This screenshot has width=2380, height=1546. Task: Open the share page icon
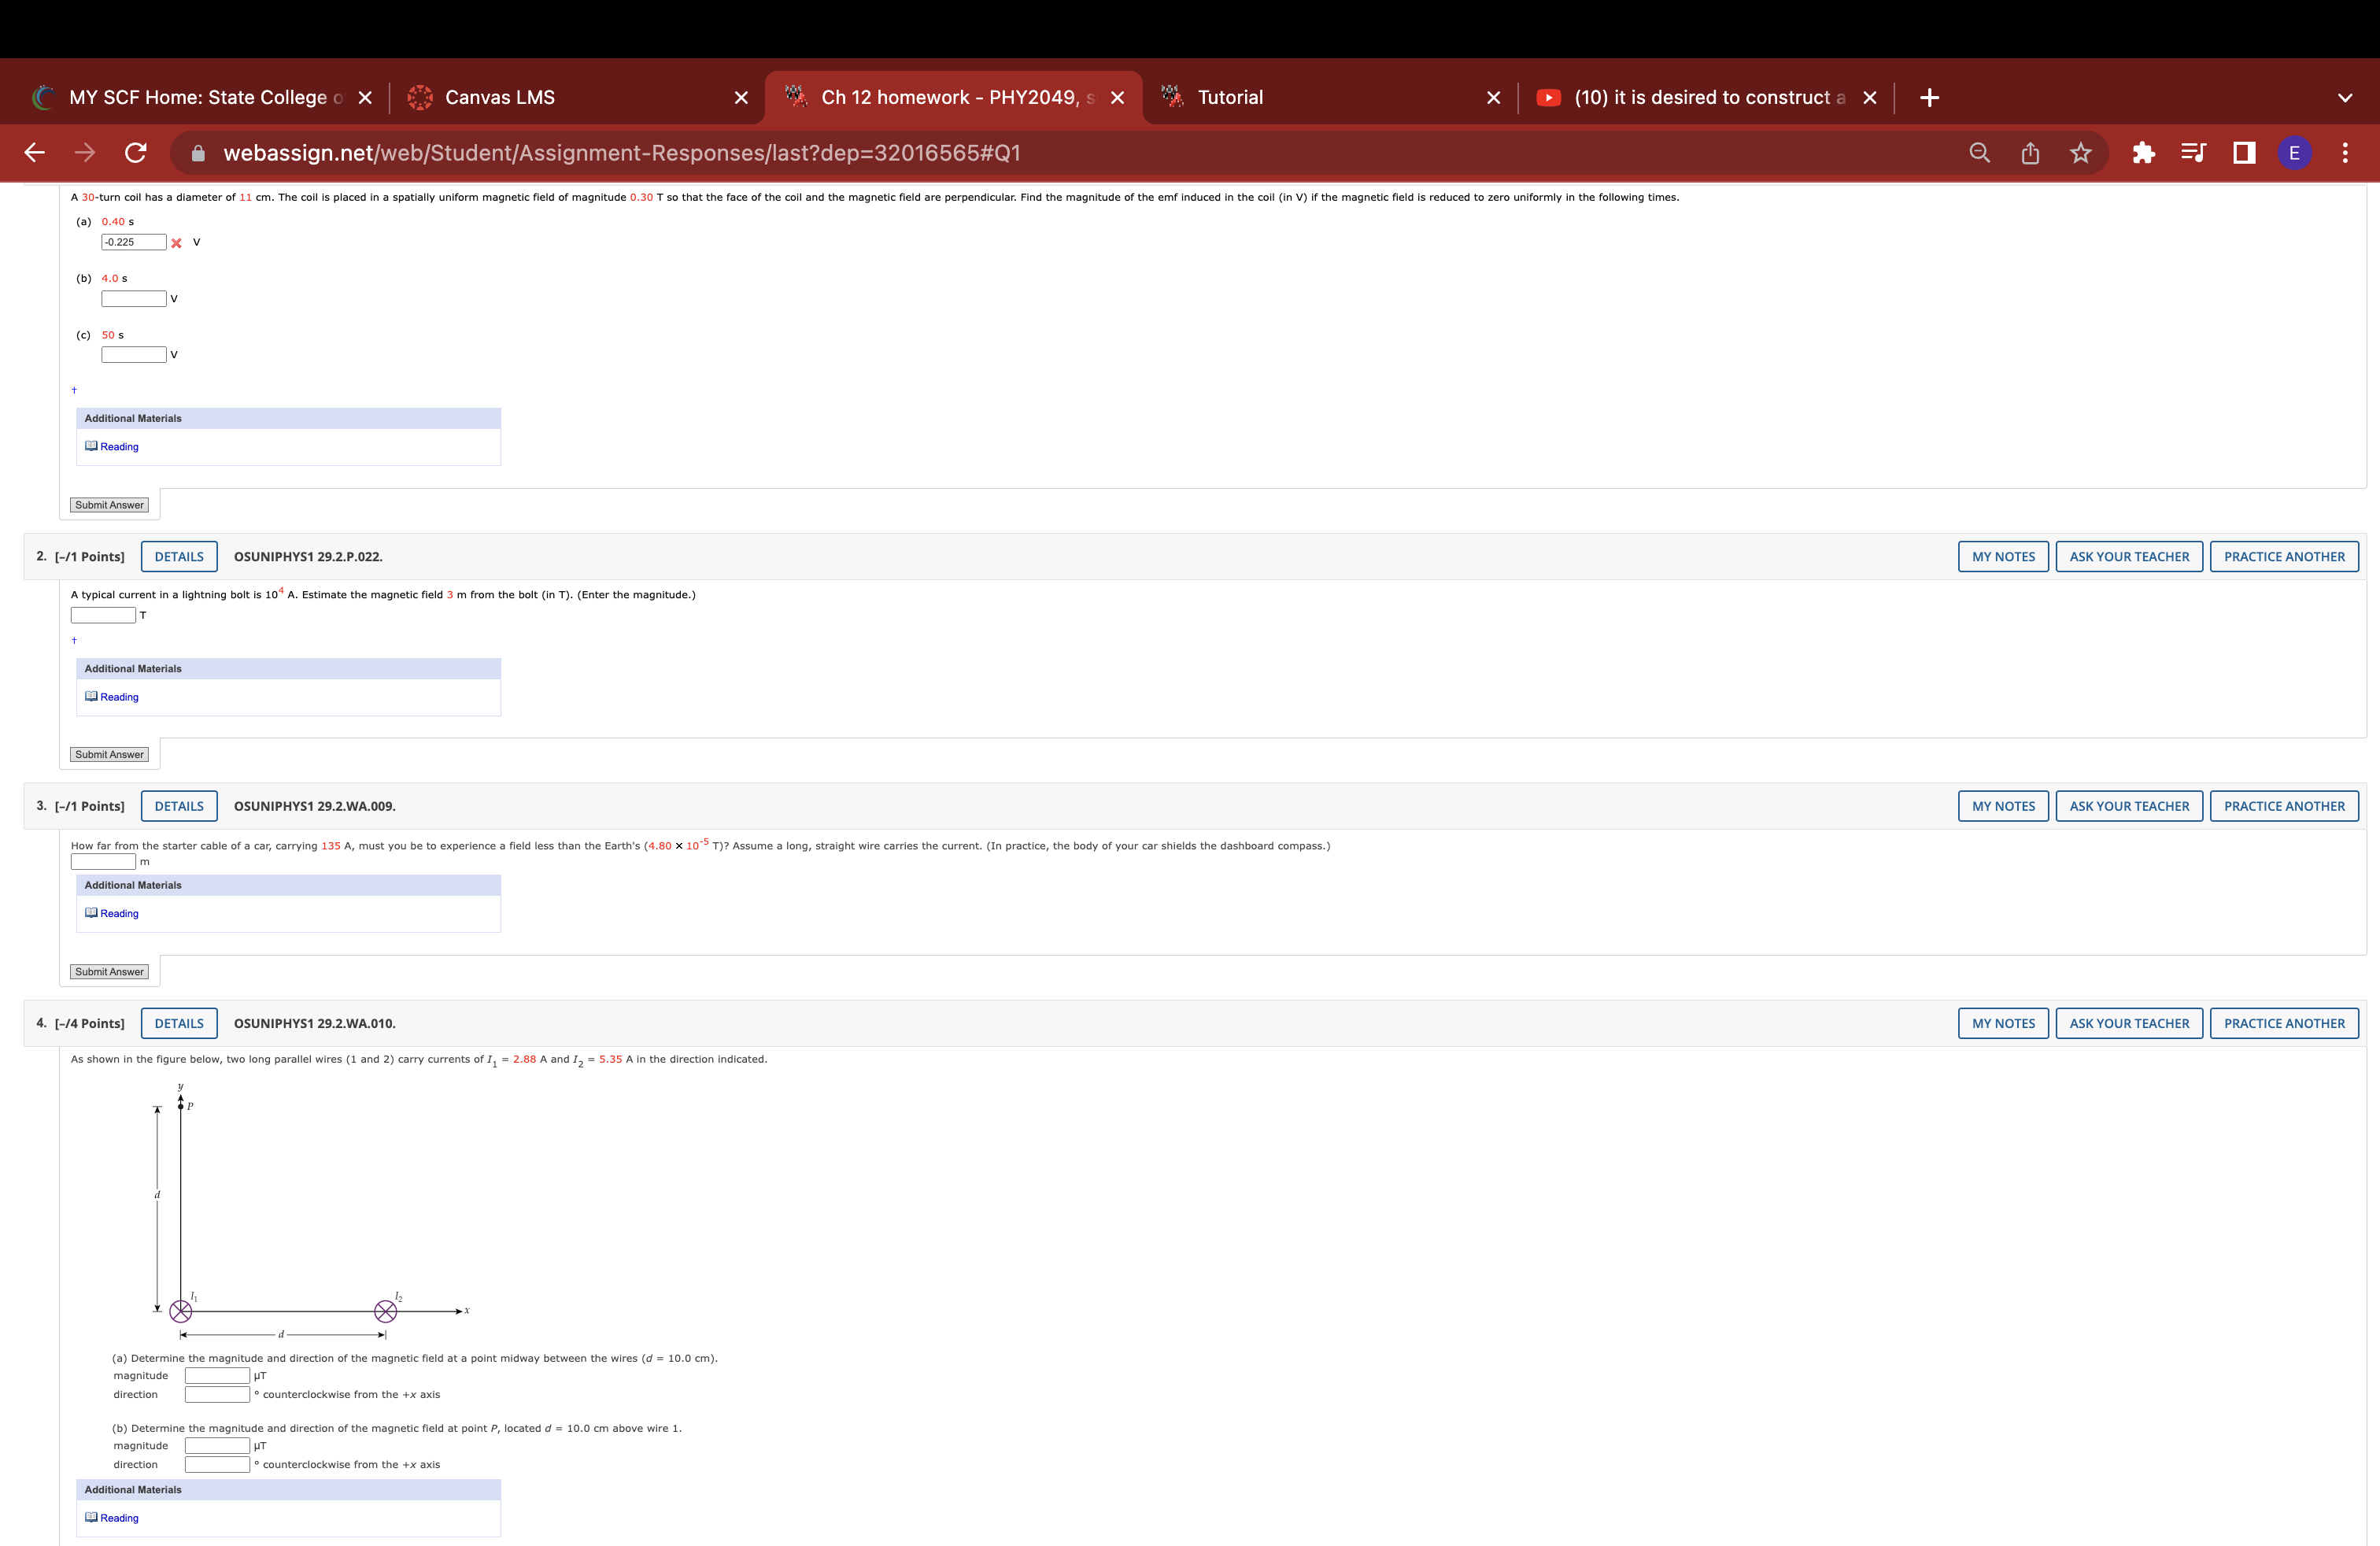[x=2030, y=153]
